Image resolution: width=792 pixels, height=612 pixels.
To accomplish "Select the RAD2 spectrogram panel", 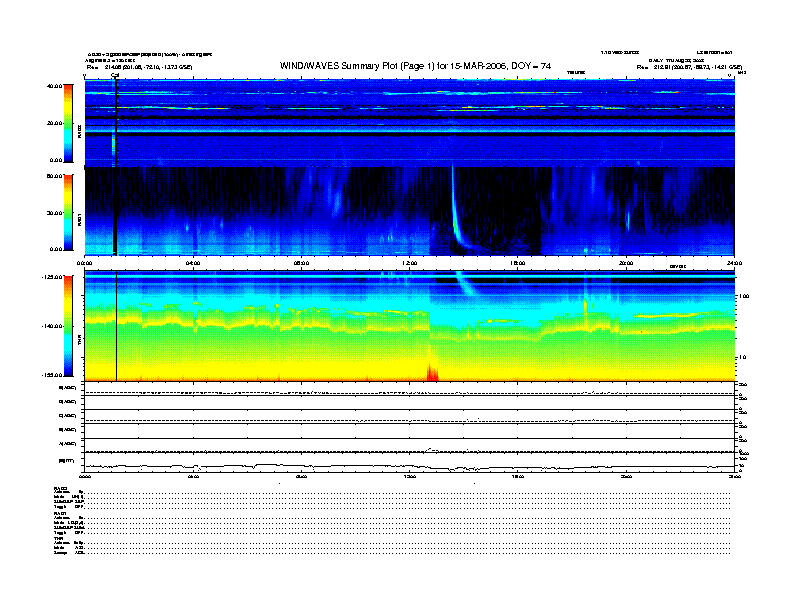I will point(410,122).
